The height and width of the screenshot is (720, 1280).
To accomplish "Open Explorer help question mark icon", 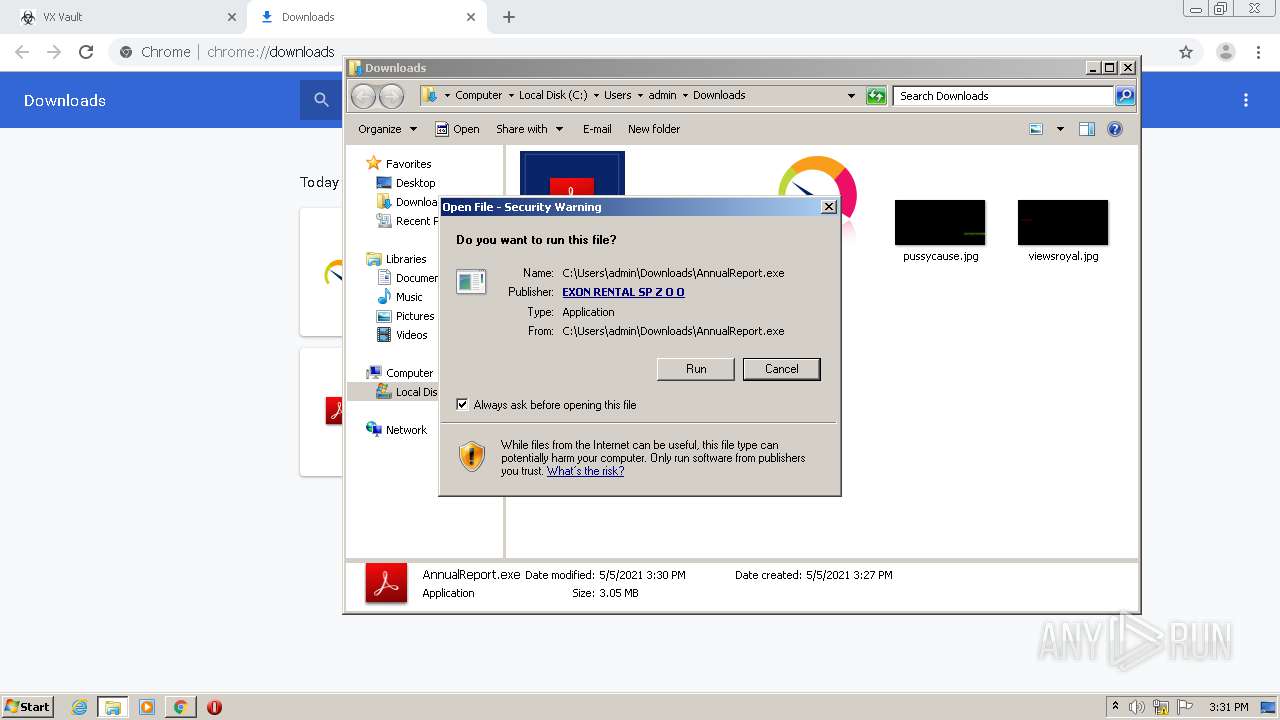I will pos(1115,129).
